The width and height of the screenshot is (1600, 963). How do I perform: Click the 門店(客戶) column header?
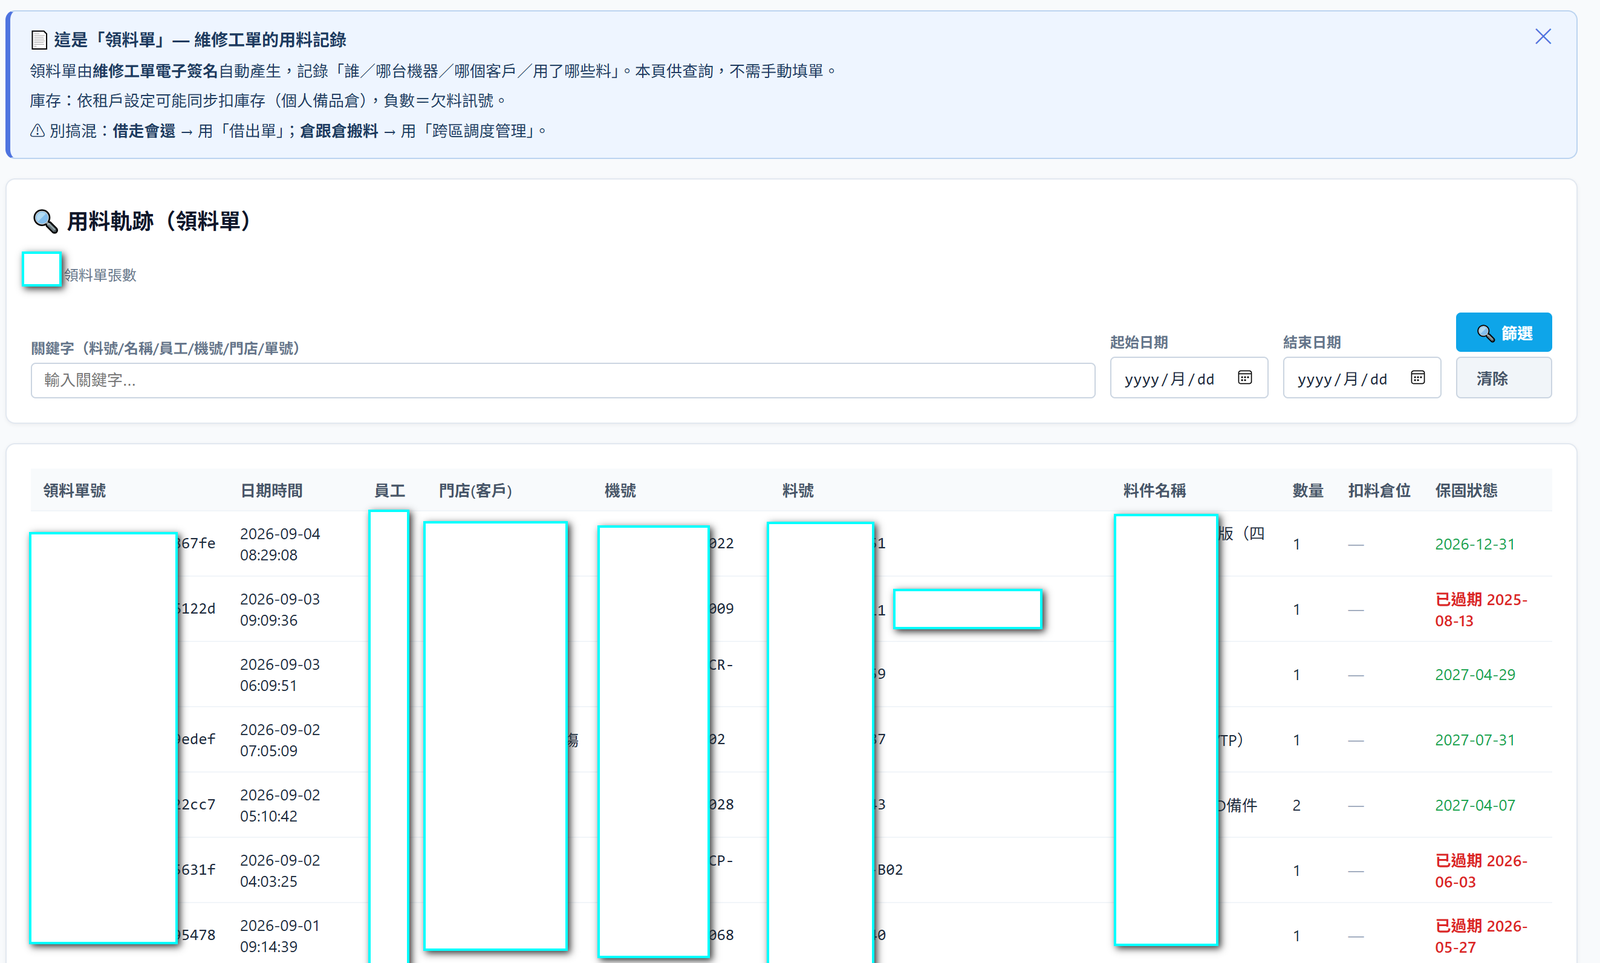tap(476, 491)
